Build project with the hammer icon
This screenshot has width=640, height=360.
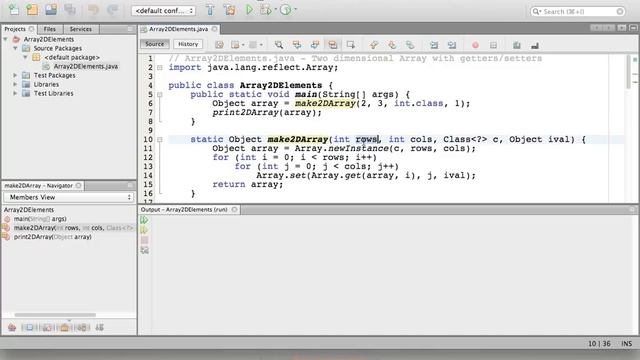point(210,9)
